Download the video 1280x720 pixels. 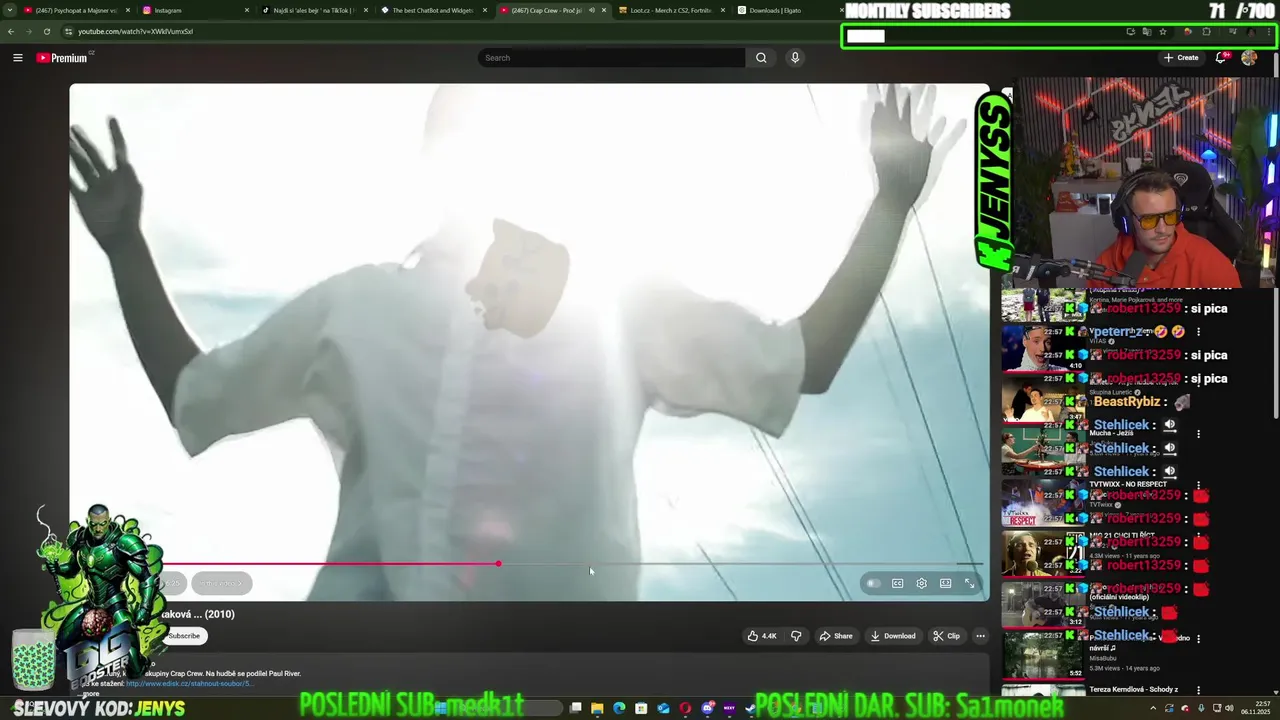click(893, 636)
